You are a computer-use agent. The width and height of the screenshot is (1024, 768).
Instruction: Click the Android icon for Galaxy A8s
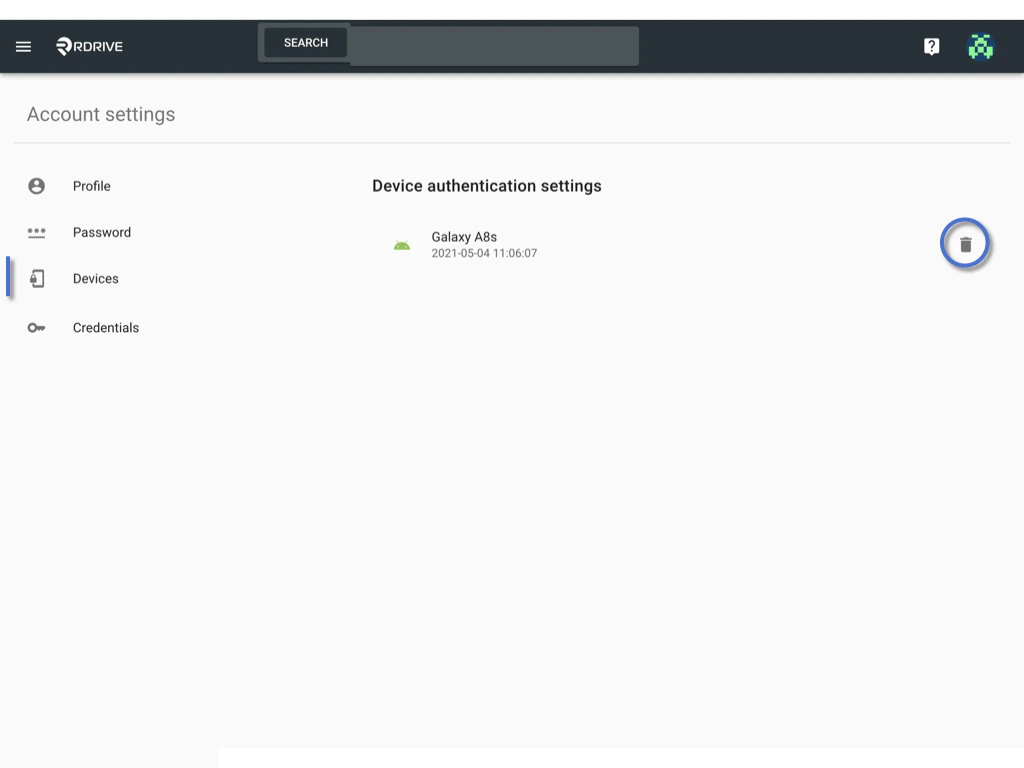coord(402,246)
